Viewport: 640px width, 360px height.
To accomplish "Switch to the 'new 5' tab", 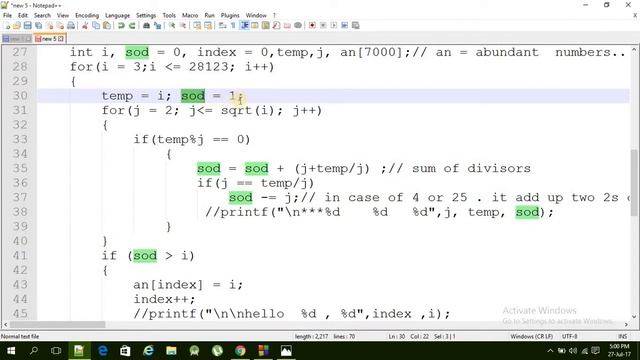I will [x=49, y=39].
